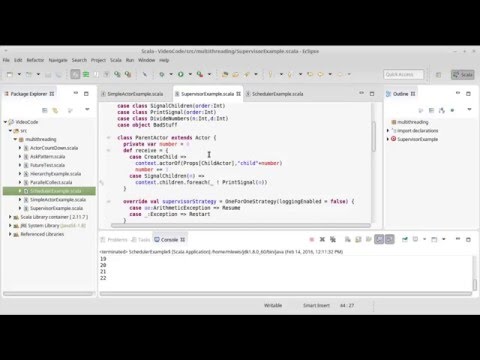Select HierarchyExample.scala in Package Explorer
Image resolution: width=480 pixels, height=360 pixels.
55,174
